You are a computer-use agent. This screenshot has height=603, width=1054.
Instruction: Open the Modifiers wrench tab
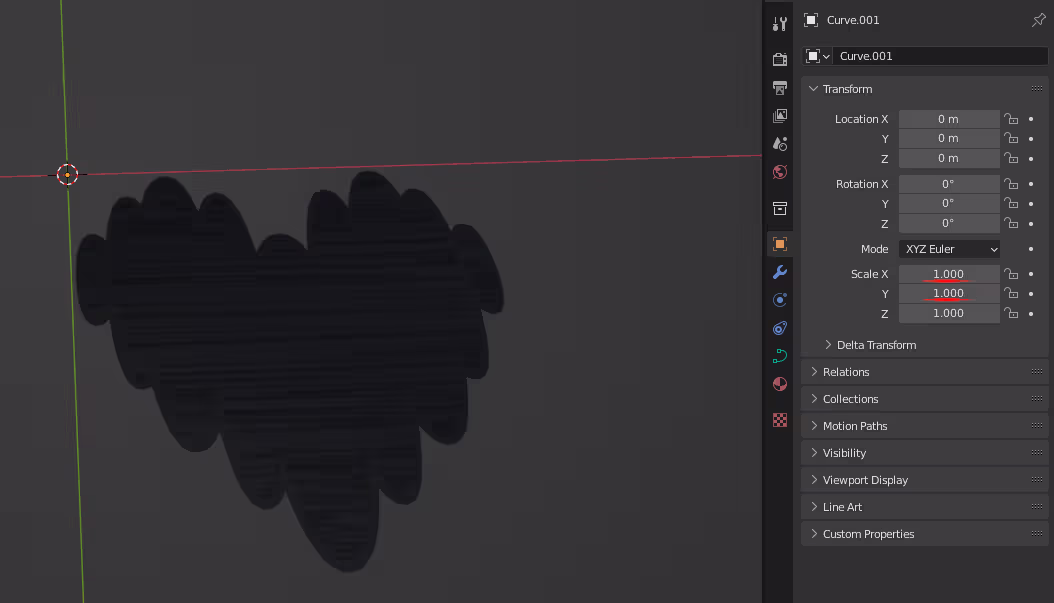click(x=780, y=272)
